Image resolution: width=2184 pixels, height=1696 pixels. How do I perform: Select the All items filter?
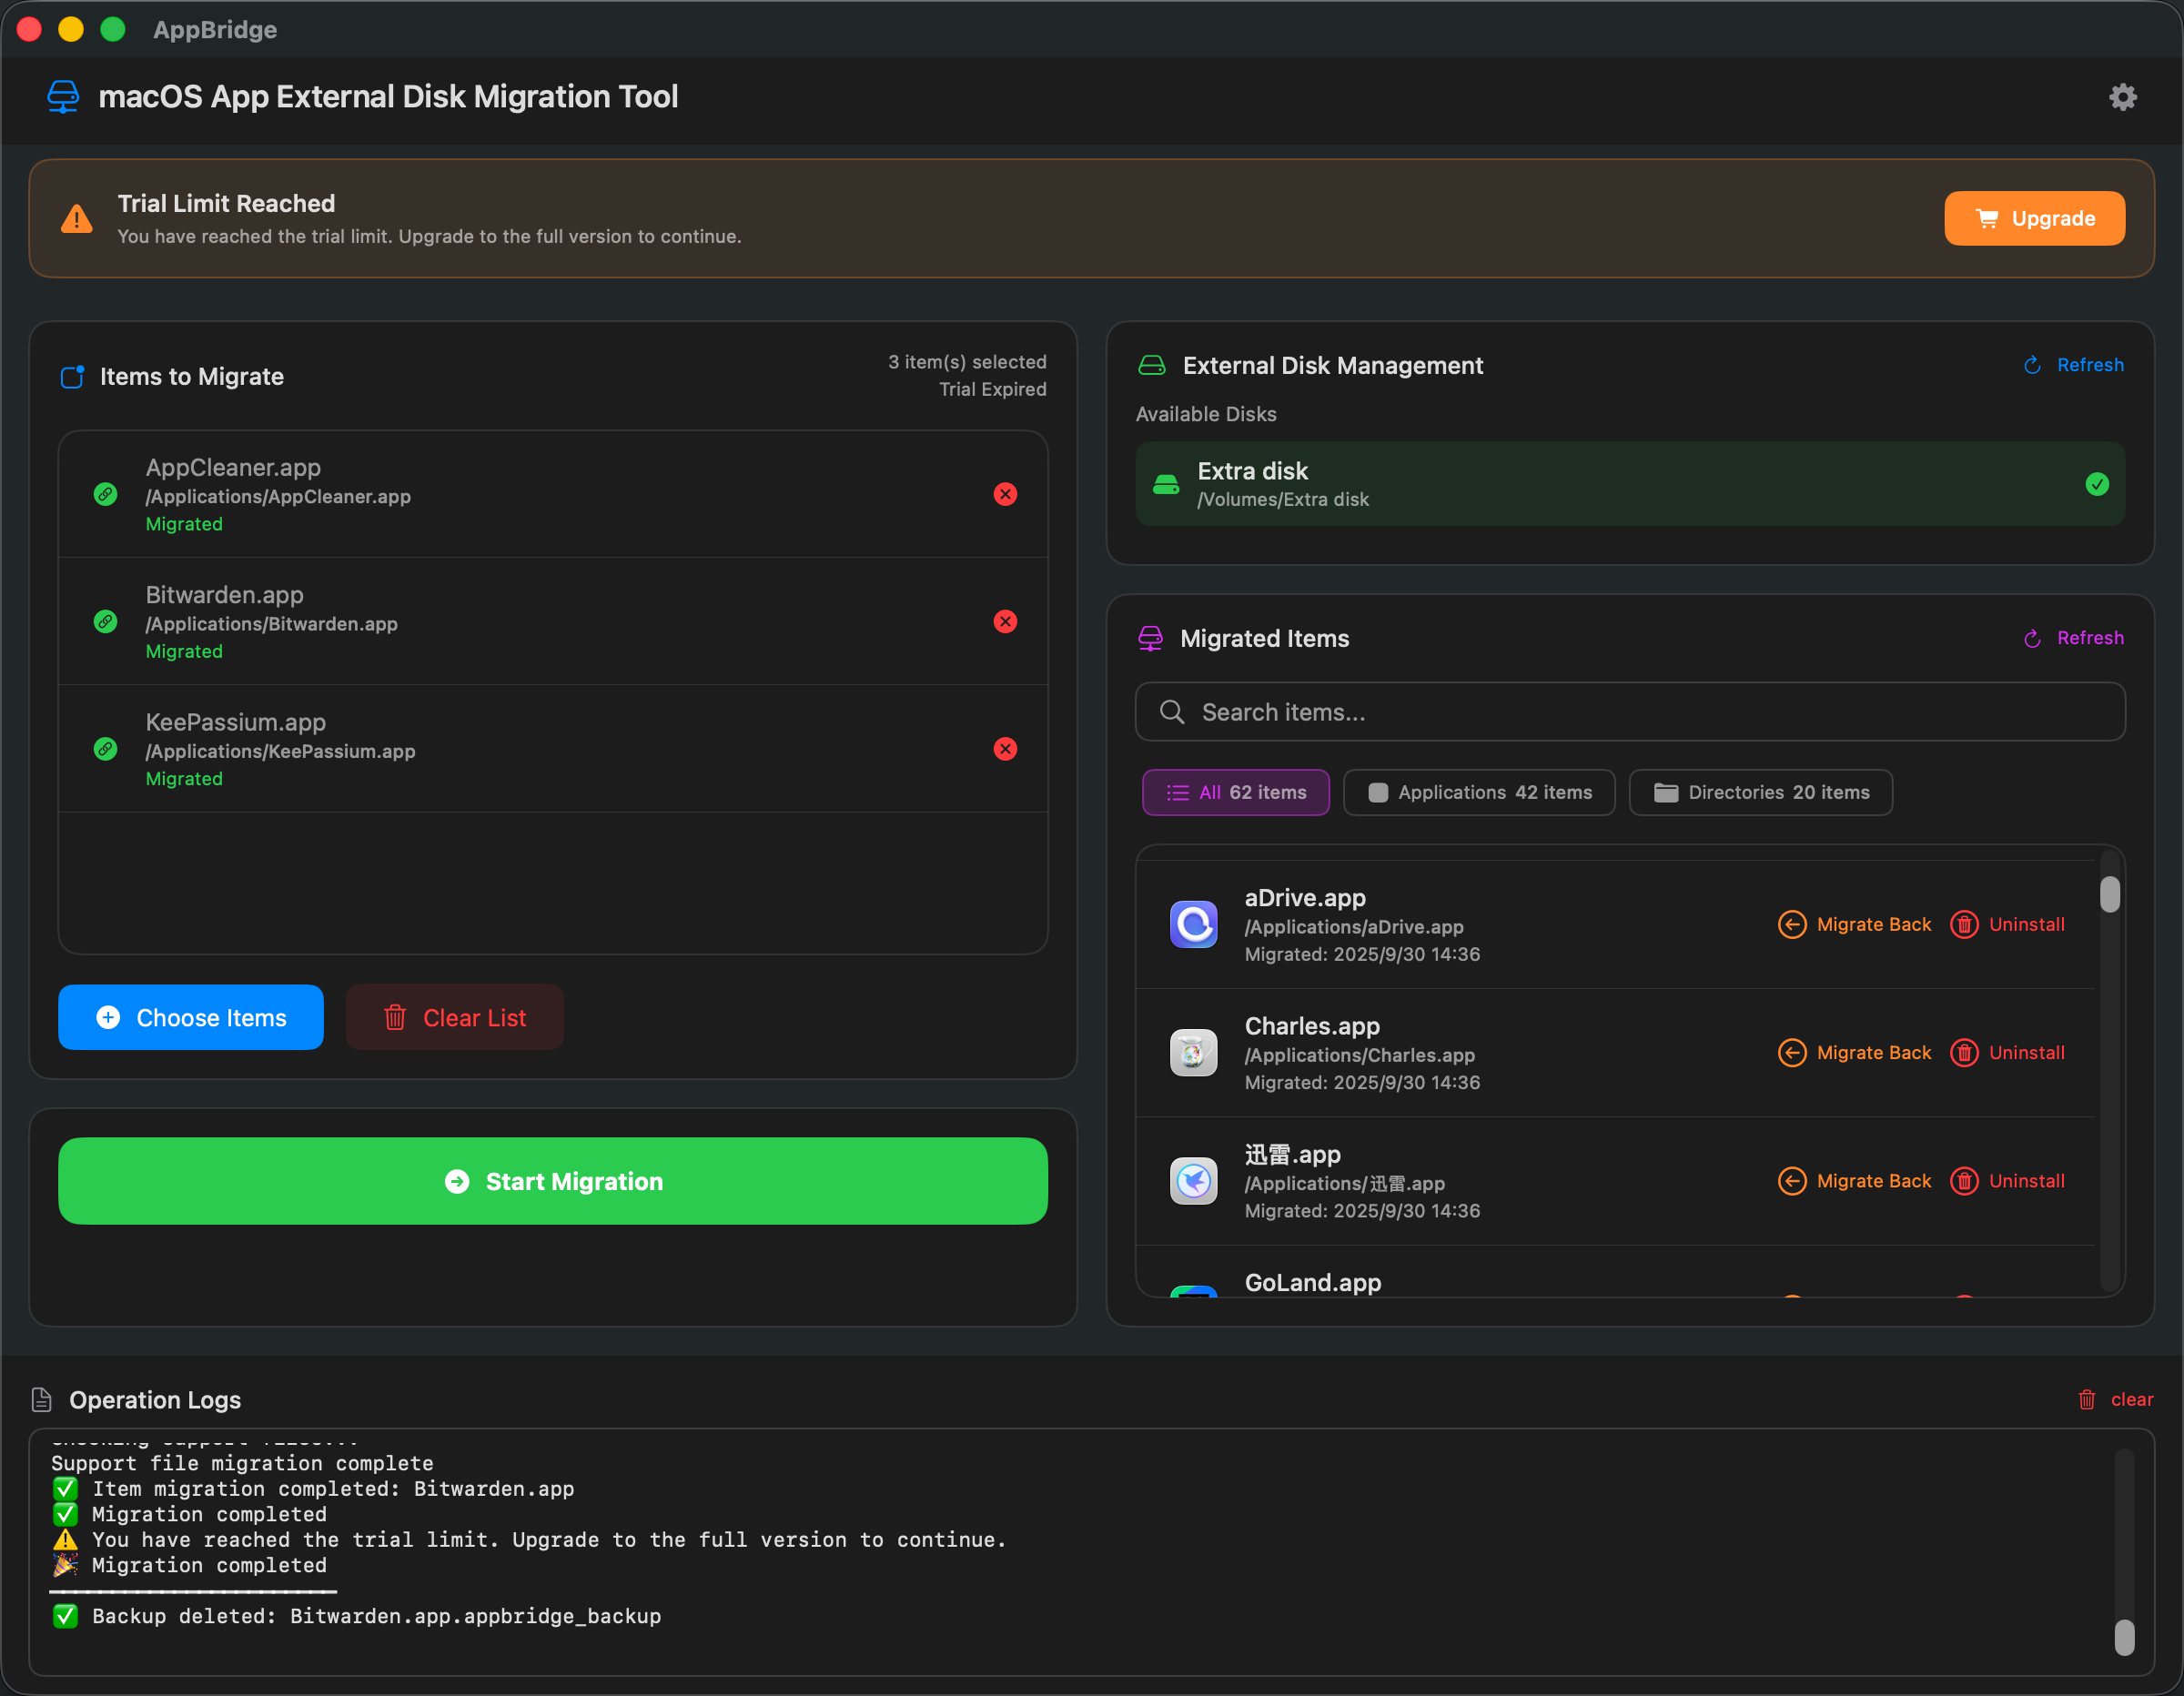1235,792
